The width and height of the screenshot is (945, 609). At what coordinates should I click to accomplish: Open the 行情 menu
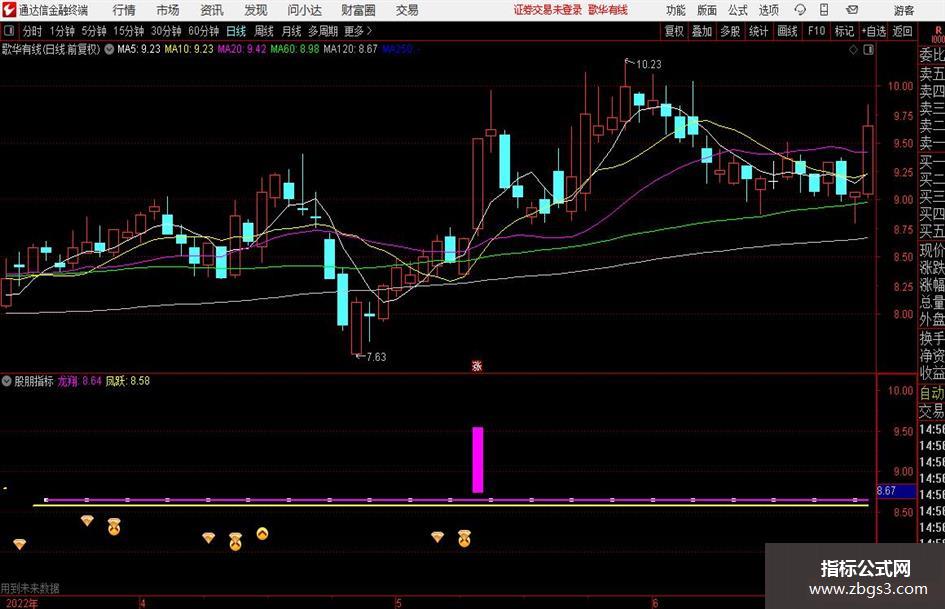pyautogui.click(x=124, y=10)
